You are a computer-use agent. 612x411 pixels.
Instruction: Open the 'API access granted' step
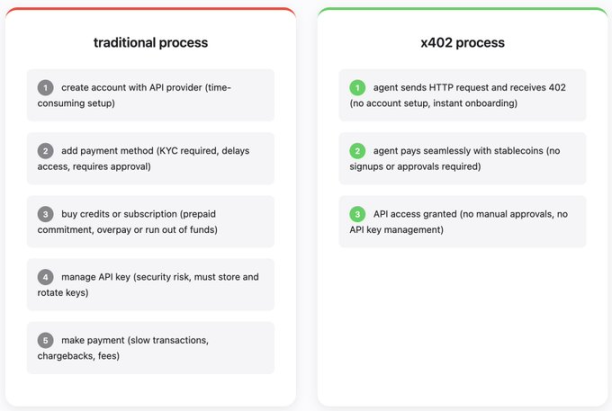point(460,214)
